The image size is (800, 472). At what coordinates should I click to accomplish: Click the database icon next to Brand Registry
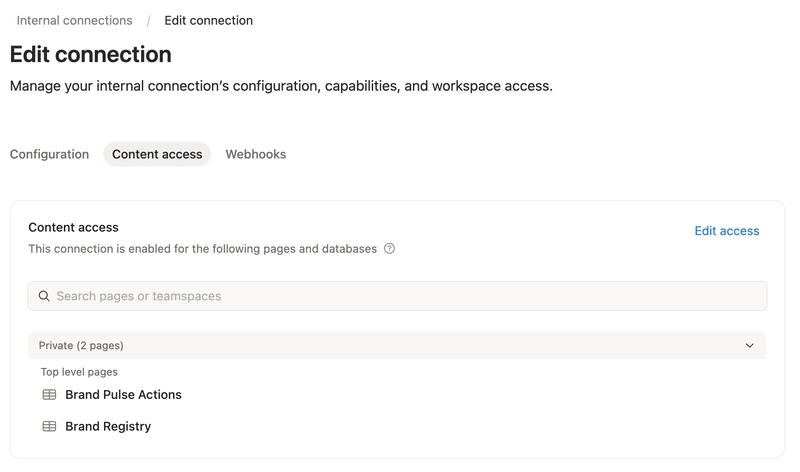[49, 426]
